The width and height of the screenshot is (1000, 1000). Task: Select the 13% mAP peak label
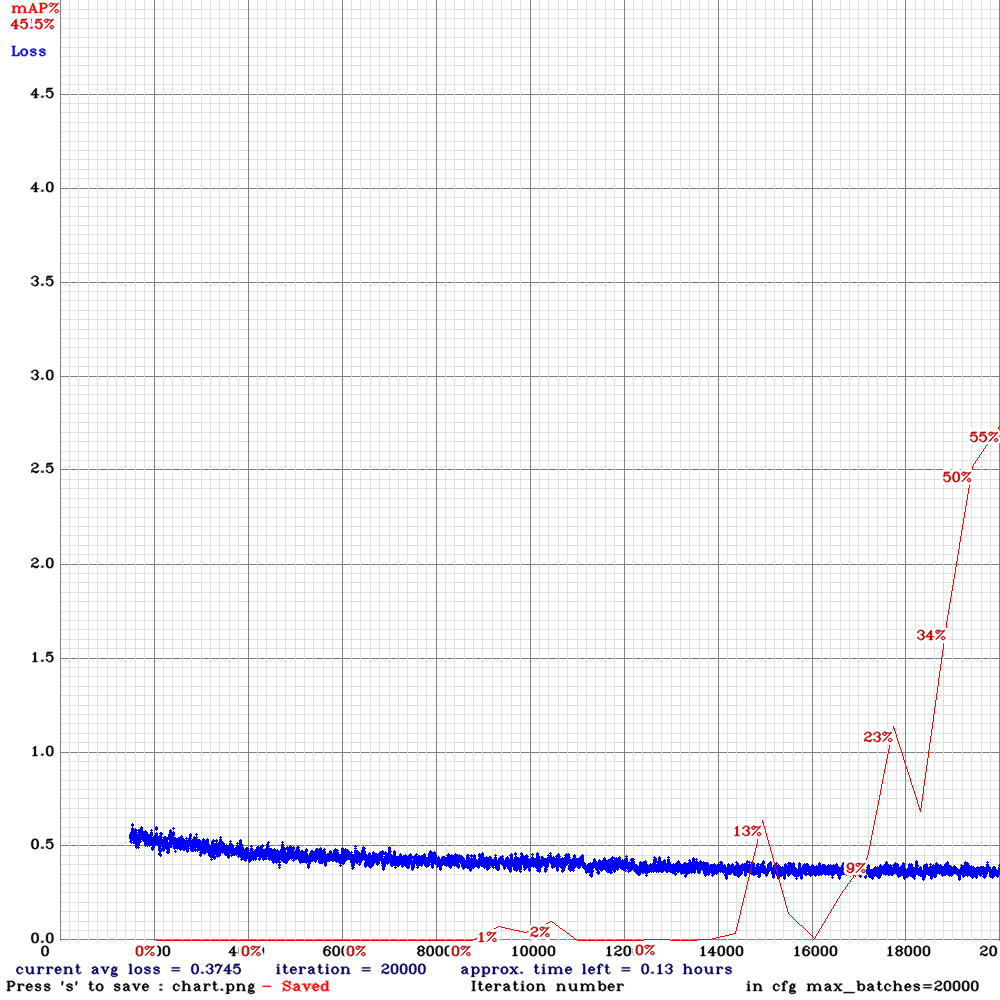coord(748,830)
